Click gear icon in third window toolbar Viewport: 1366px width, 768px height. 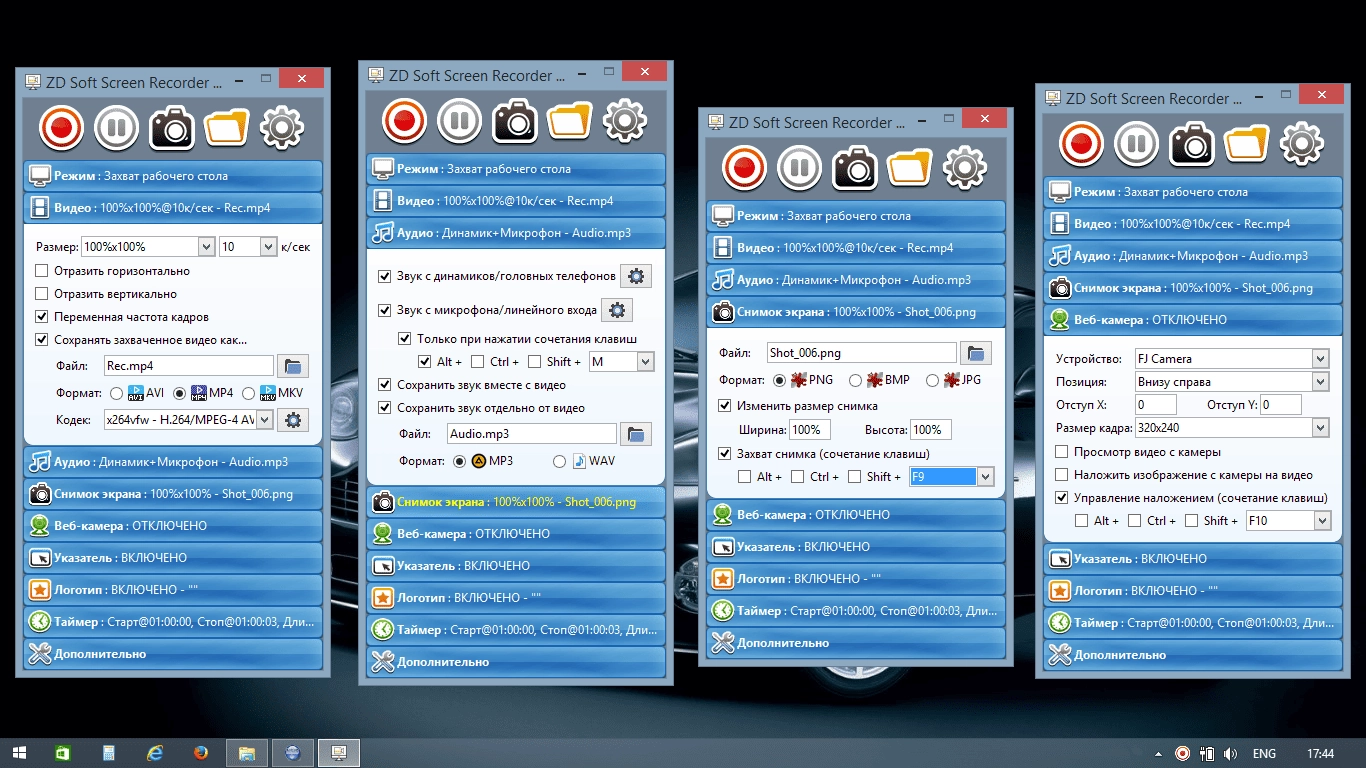tap(965, 167)
